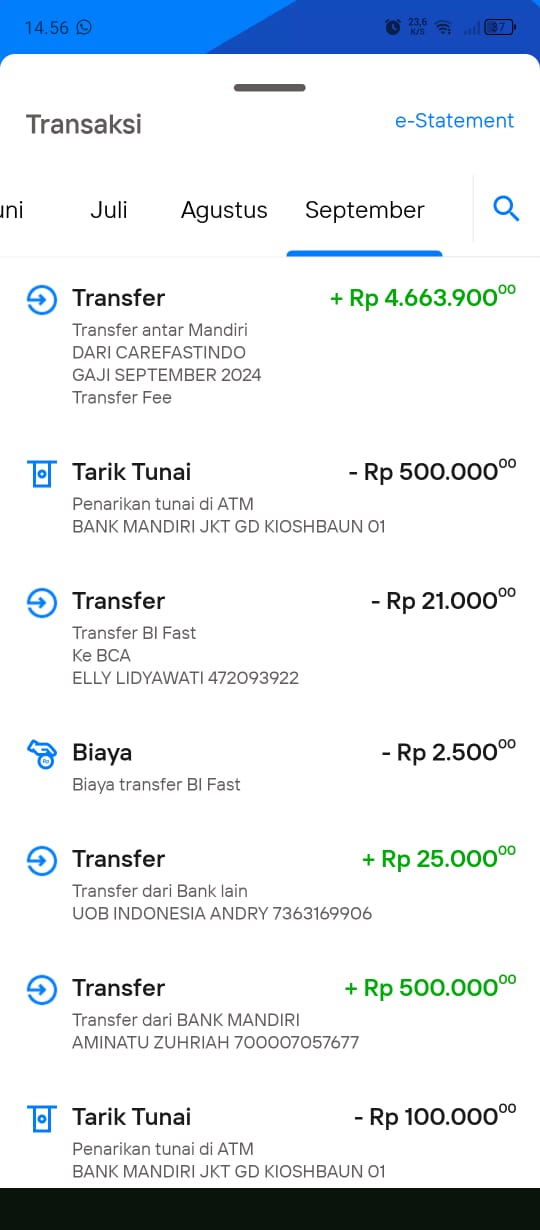This screenshot has width=540, height=1230.
Task: Tap the Biaya fee icon
Action: pyautogui.click(x=41, y=754)
